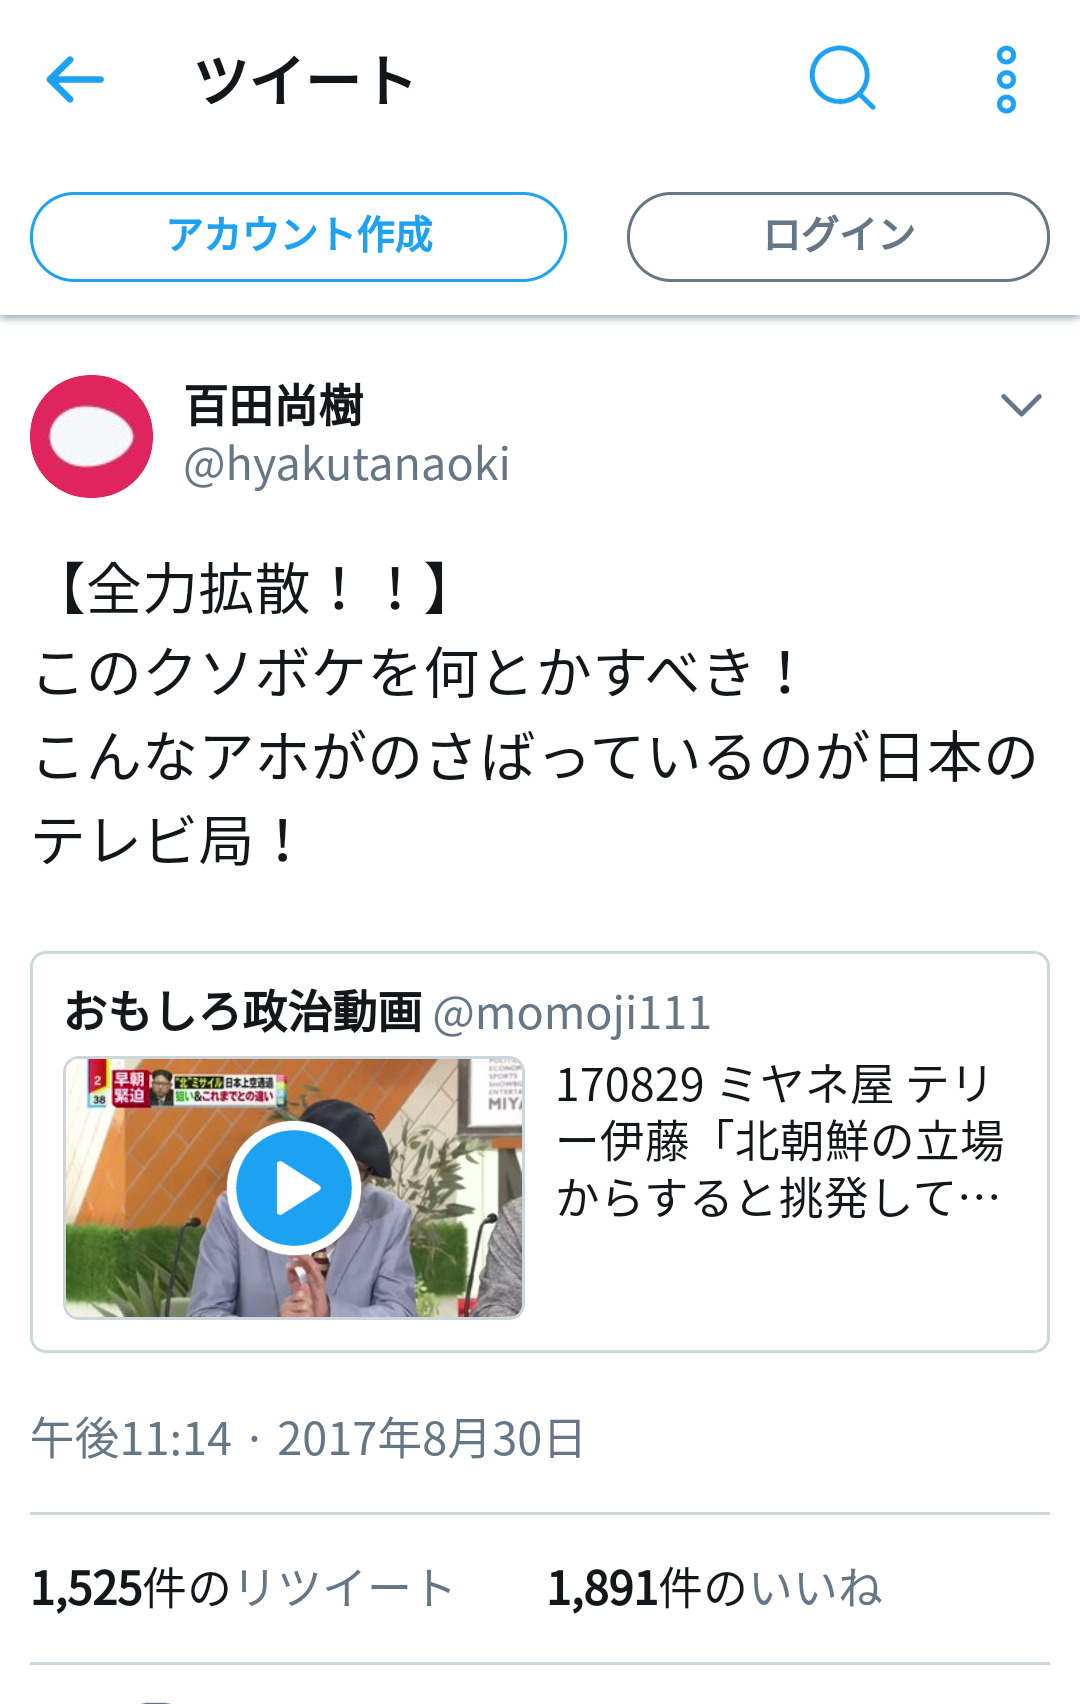Click the video thumbnail image

pos(294,1188)
